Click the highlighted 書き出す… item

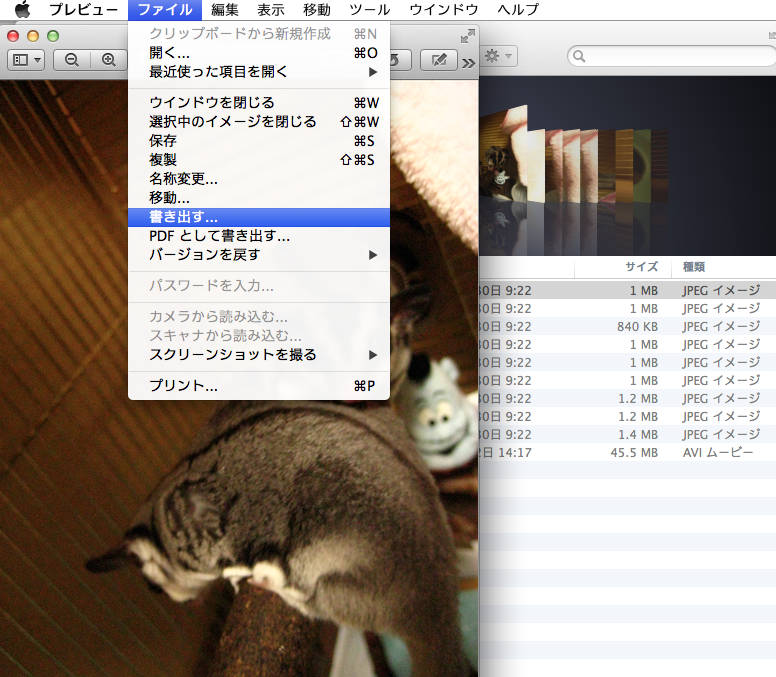tap(259, 217)
